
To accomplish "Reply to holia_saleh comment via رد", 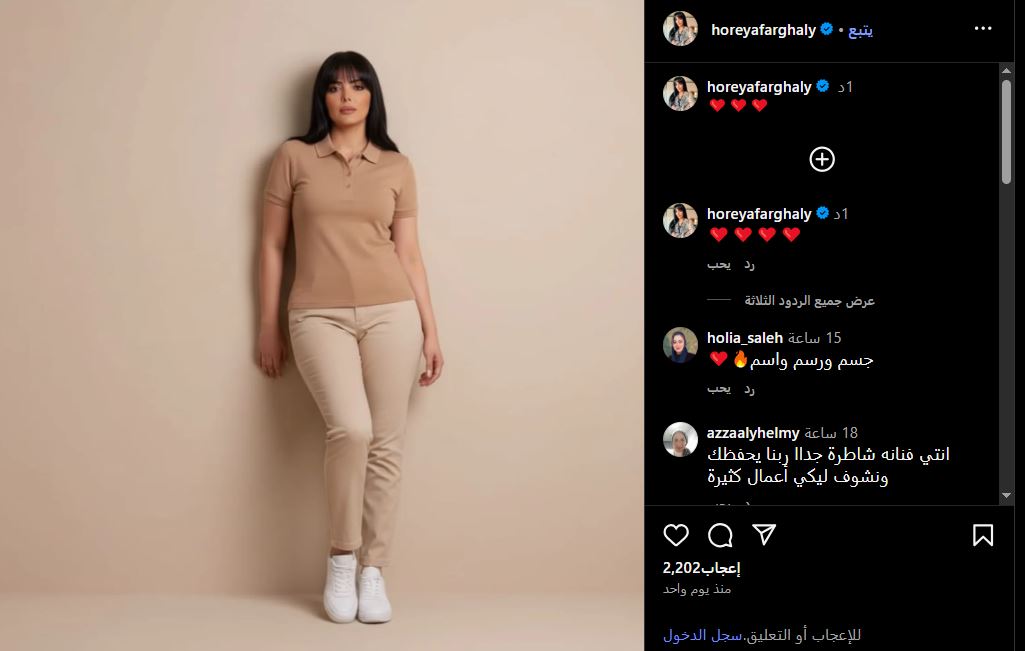I will tap(749, 389).
